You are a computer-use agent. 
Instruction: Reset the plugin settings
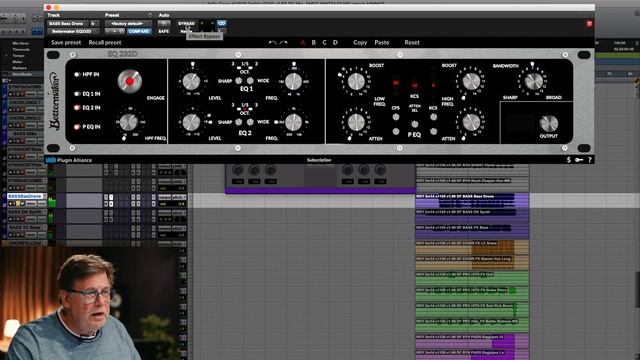pyautogui.click(x=412, y=42)
